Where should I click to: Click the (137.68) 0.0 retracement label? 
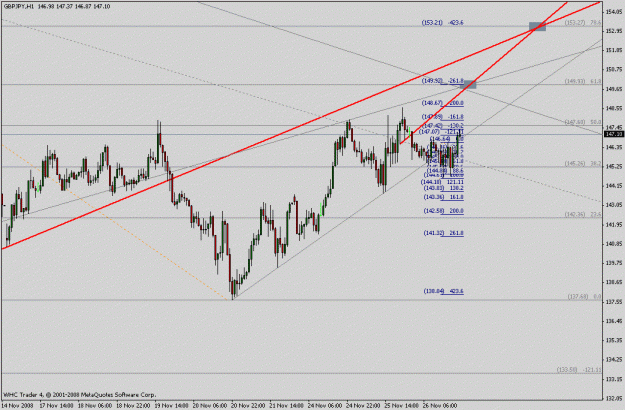584,296
